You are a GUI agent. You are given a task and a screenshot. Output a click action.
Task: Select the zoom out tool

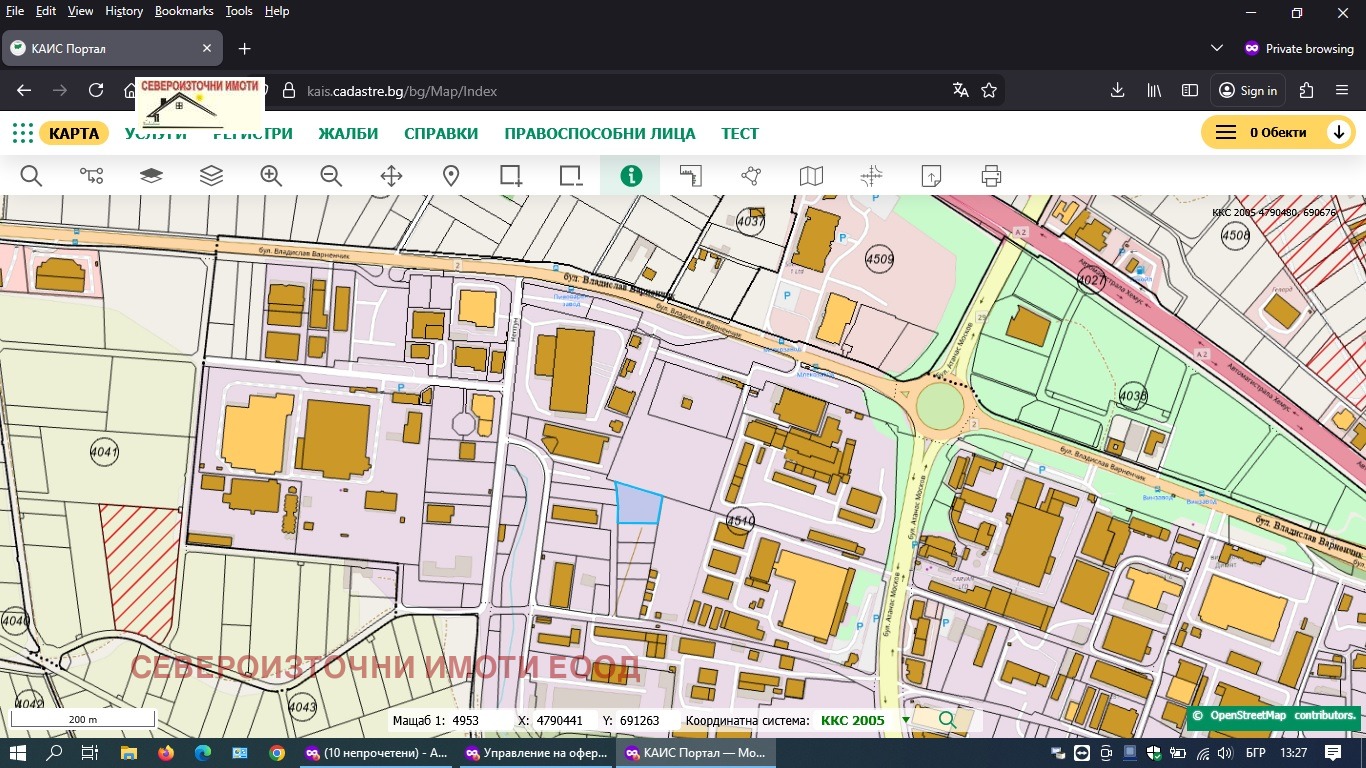pyautogui.click(x=331, y=176)
